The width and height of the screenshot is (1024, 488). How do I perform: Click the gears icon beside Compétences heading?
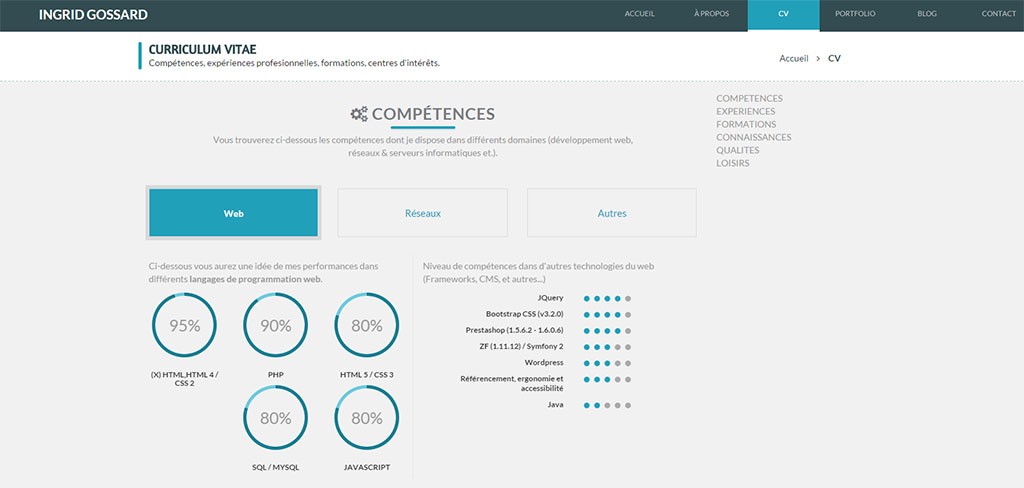click(359, 114)
